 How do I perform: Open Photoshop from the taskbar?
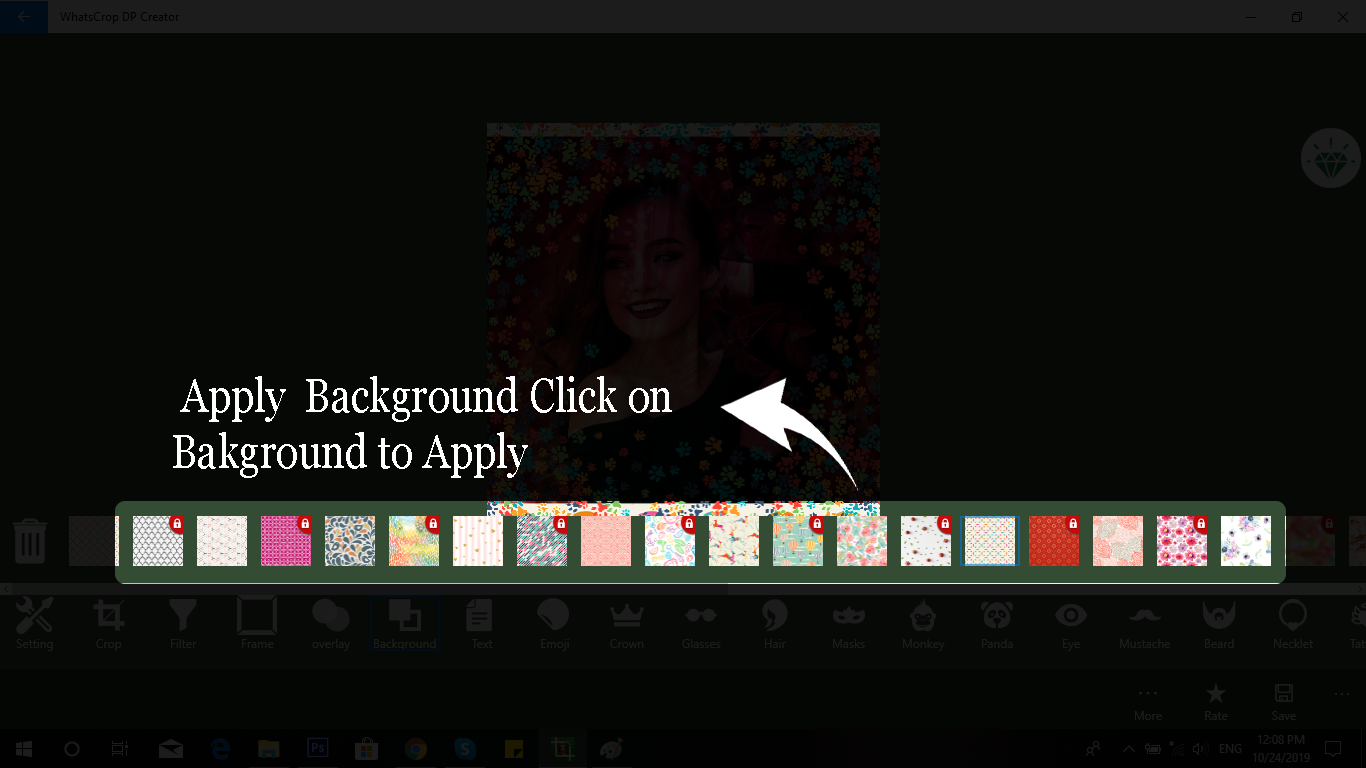pos(318,748)
